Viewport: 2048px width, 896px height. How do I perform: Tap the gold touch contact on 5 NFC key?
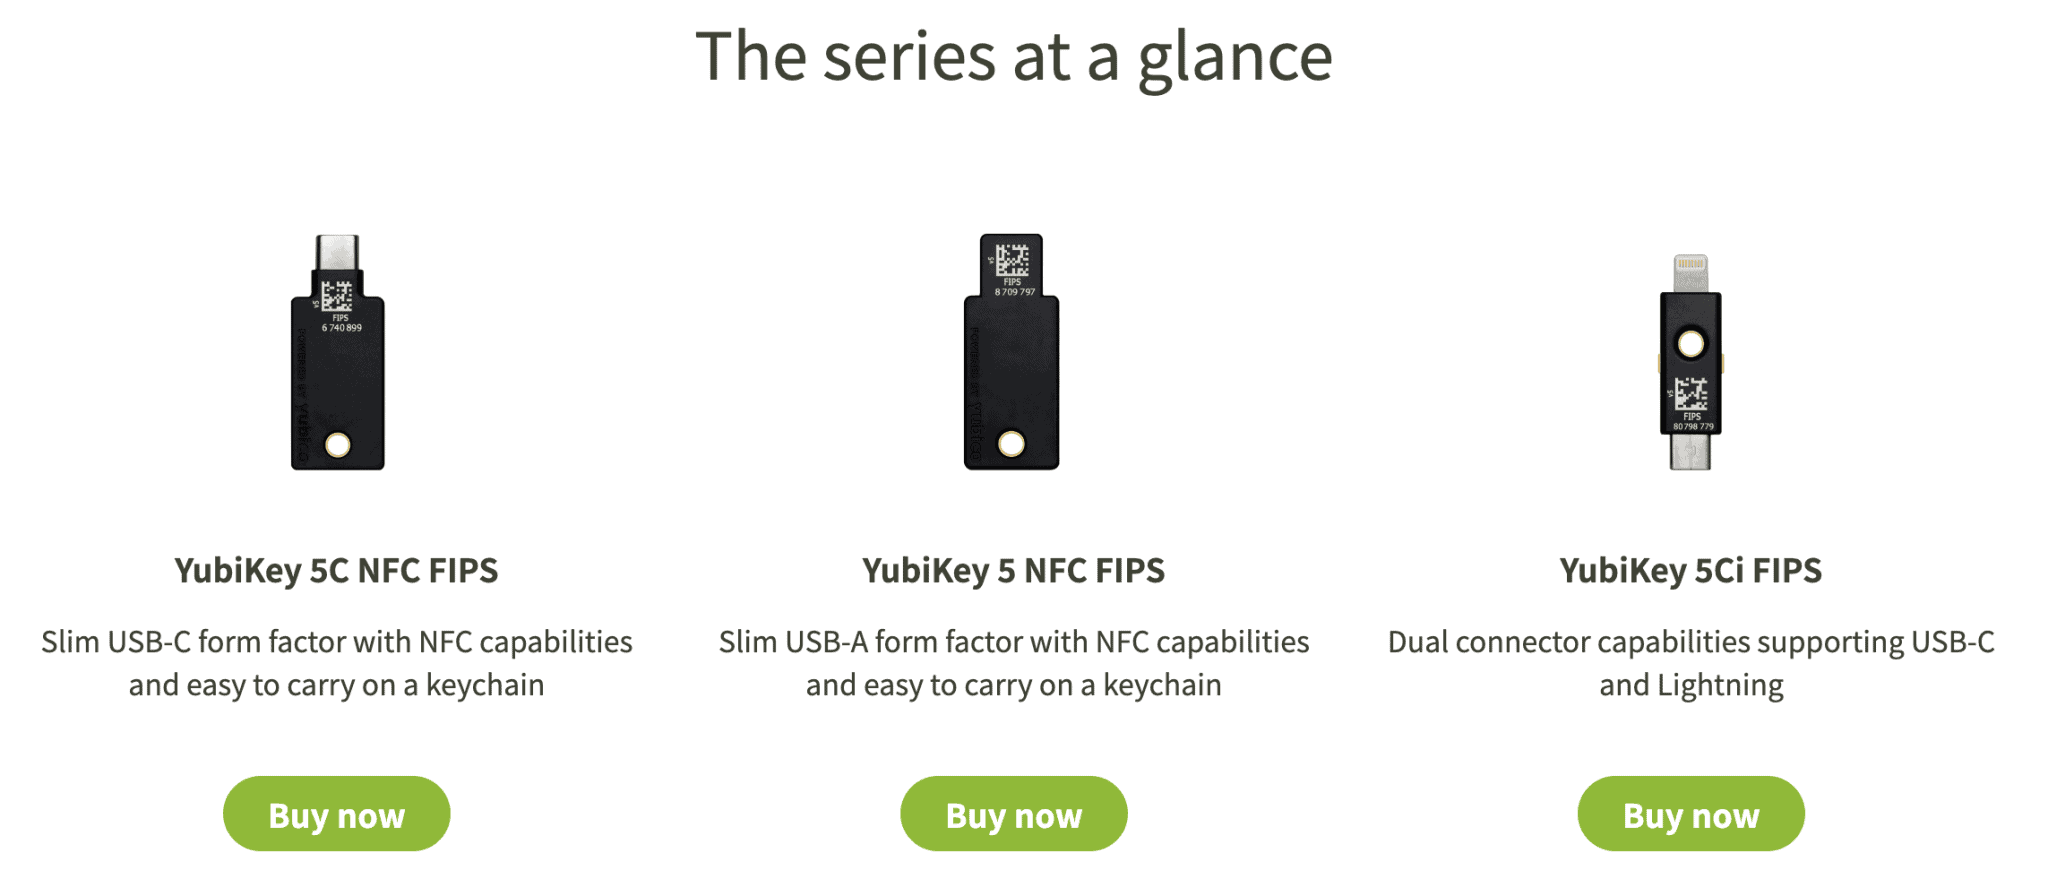[x=1011, y=444]
